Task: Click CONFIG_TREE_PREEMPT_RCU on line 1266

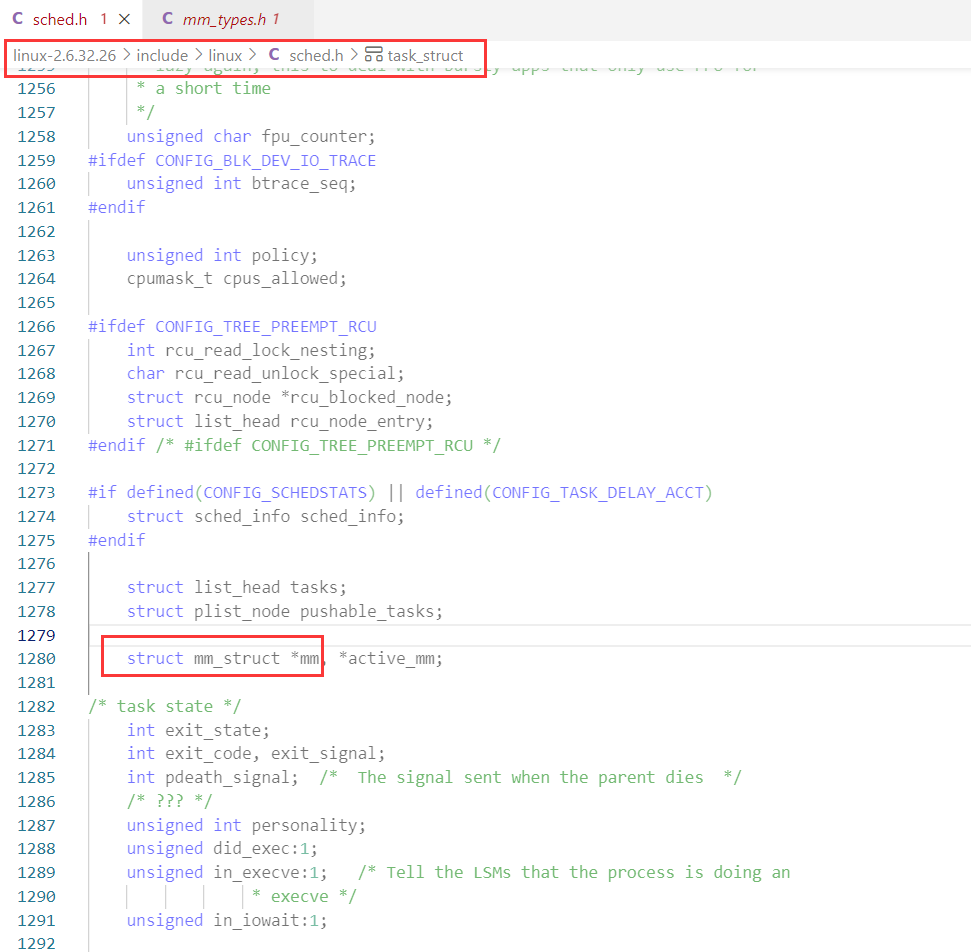Action: (x=266, y=326)
